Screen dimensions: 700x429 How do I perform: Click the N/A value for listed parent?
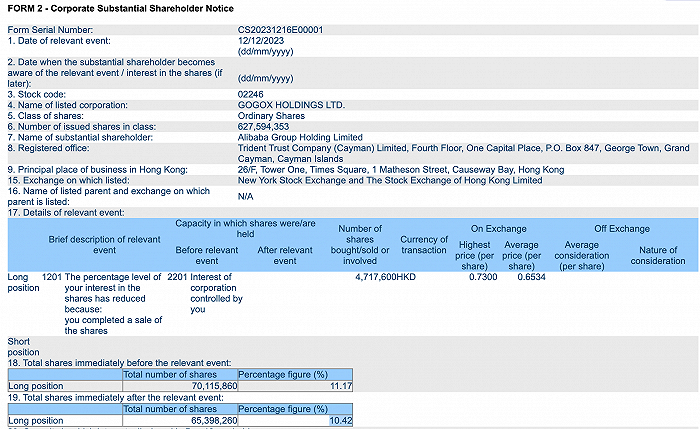pyautogui.click(x=246, y=196)
